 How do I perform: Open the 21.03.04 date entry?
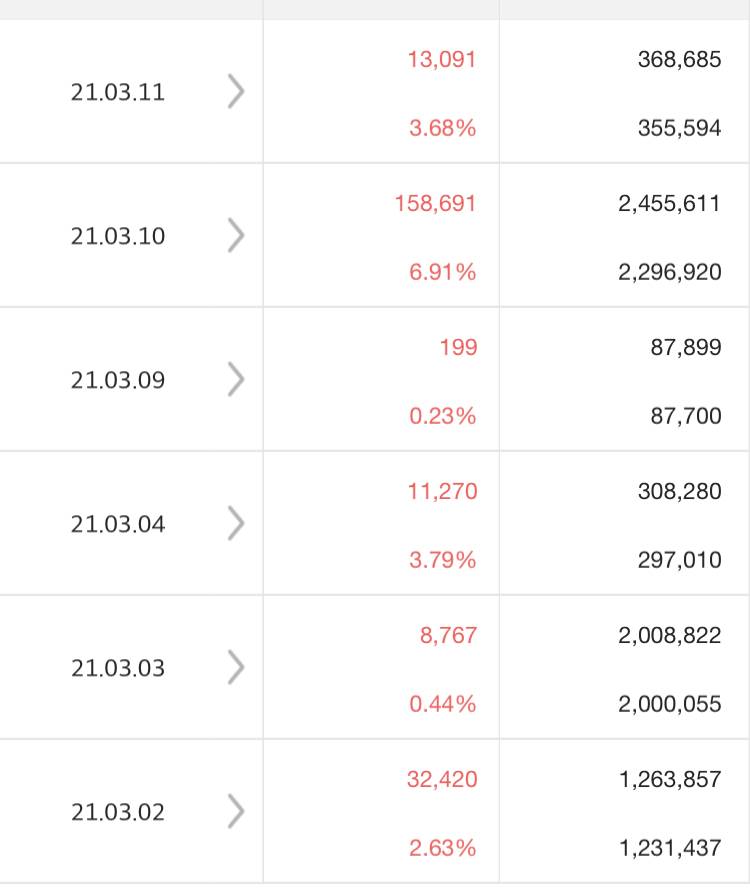(118, 524)
